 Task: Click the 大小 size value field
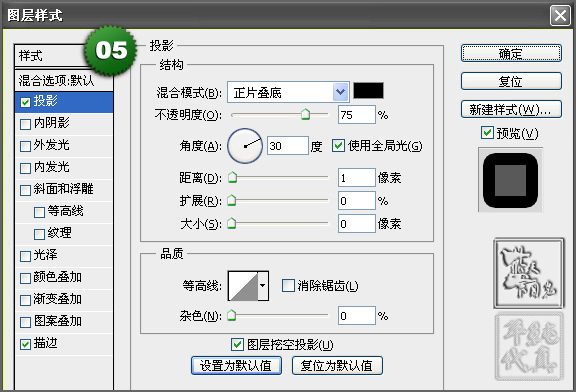click(x=357, y=223)
